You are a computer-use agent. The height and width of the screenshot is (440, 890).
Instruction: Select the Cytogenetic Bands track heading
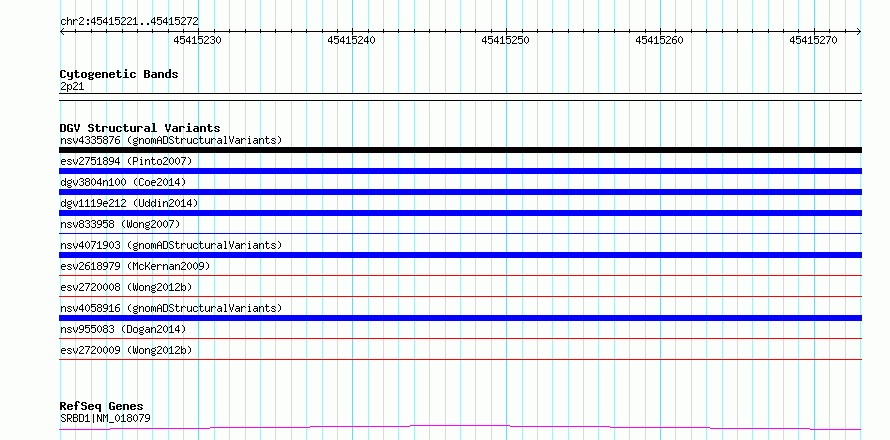pos(119,74)
